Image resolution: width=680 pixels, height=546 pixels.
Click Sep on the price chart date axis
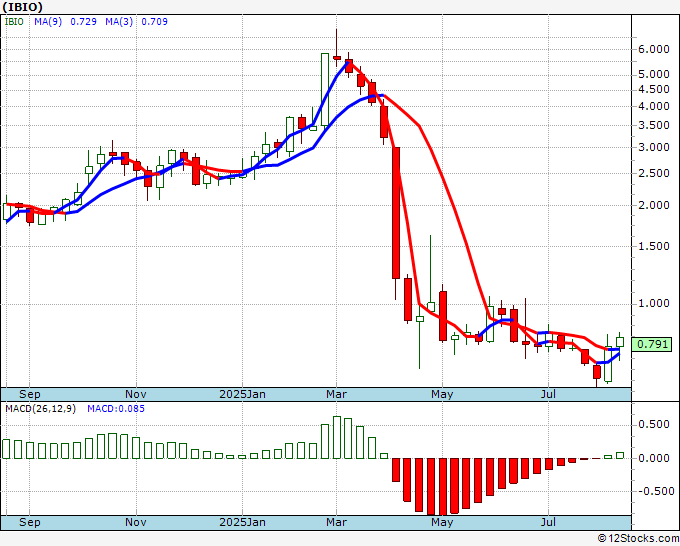click(x=29, y=394)
